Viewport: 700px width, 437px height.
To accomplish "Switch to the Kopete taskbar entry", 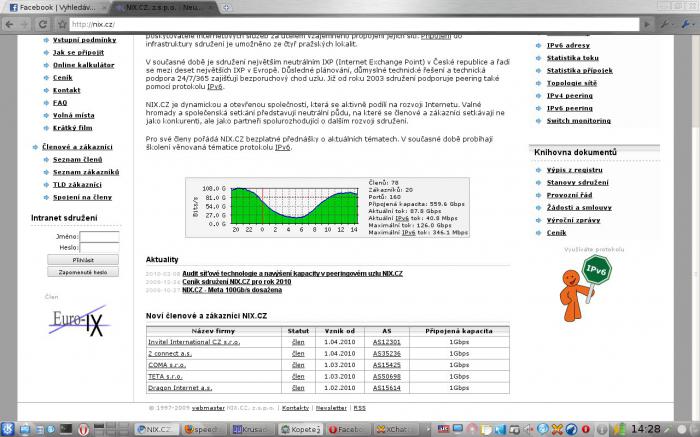I will pyautogui.click(x=300, y=429).
